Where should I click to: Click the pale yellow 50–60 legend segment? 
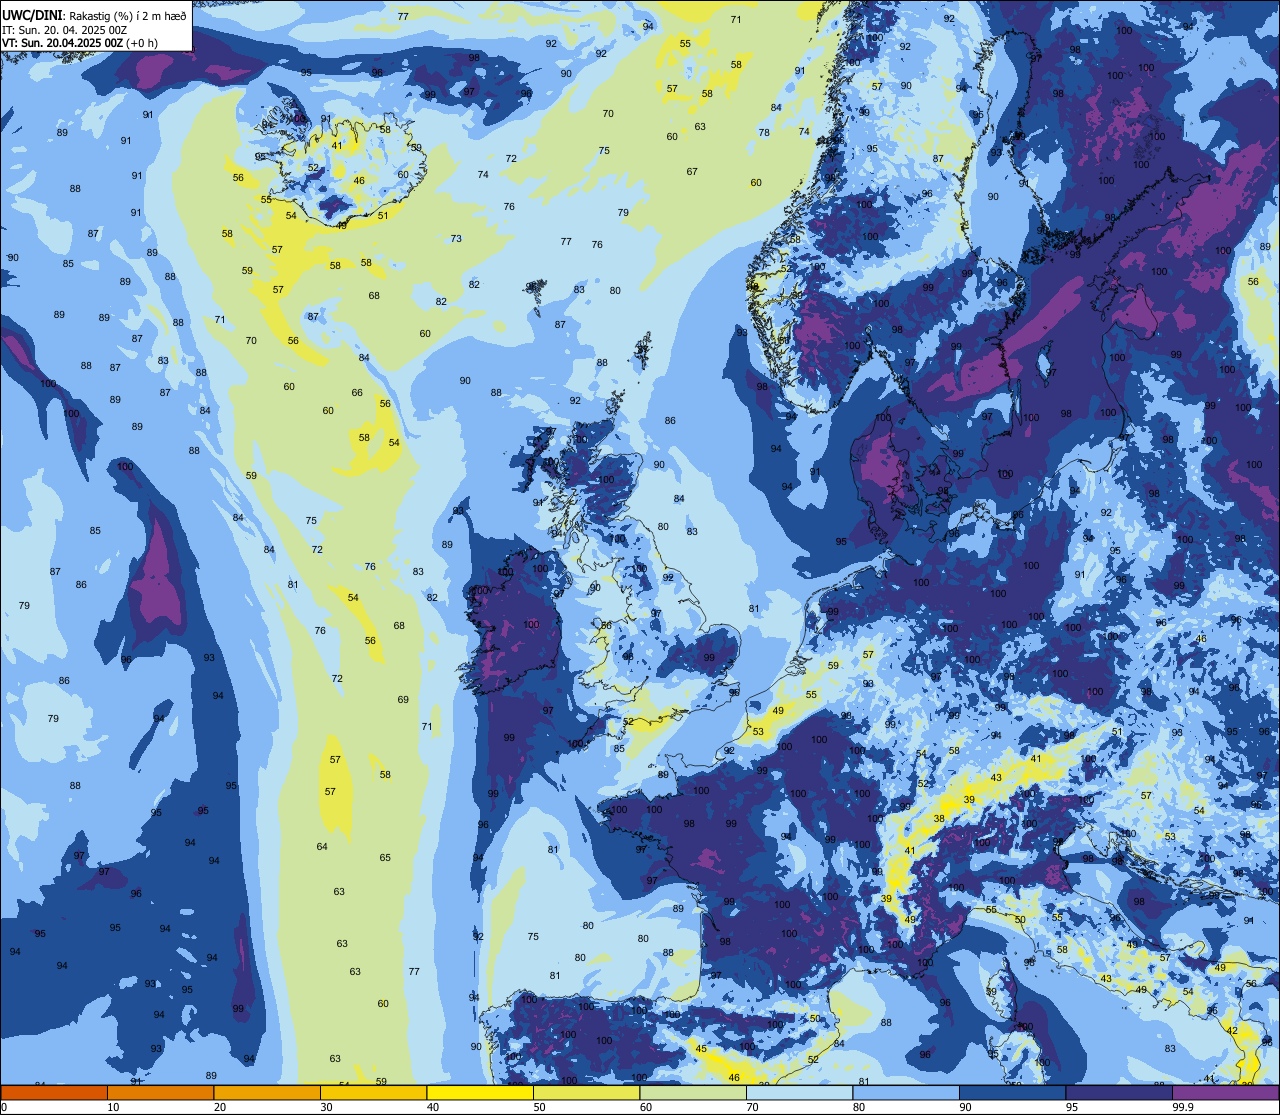(586, 1092)
